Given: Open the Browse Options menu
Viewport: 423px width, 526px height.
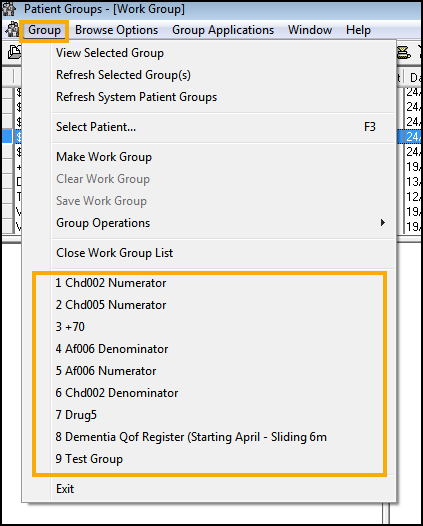Looking at the screenshot, I should (116, 30).
